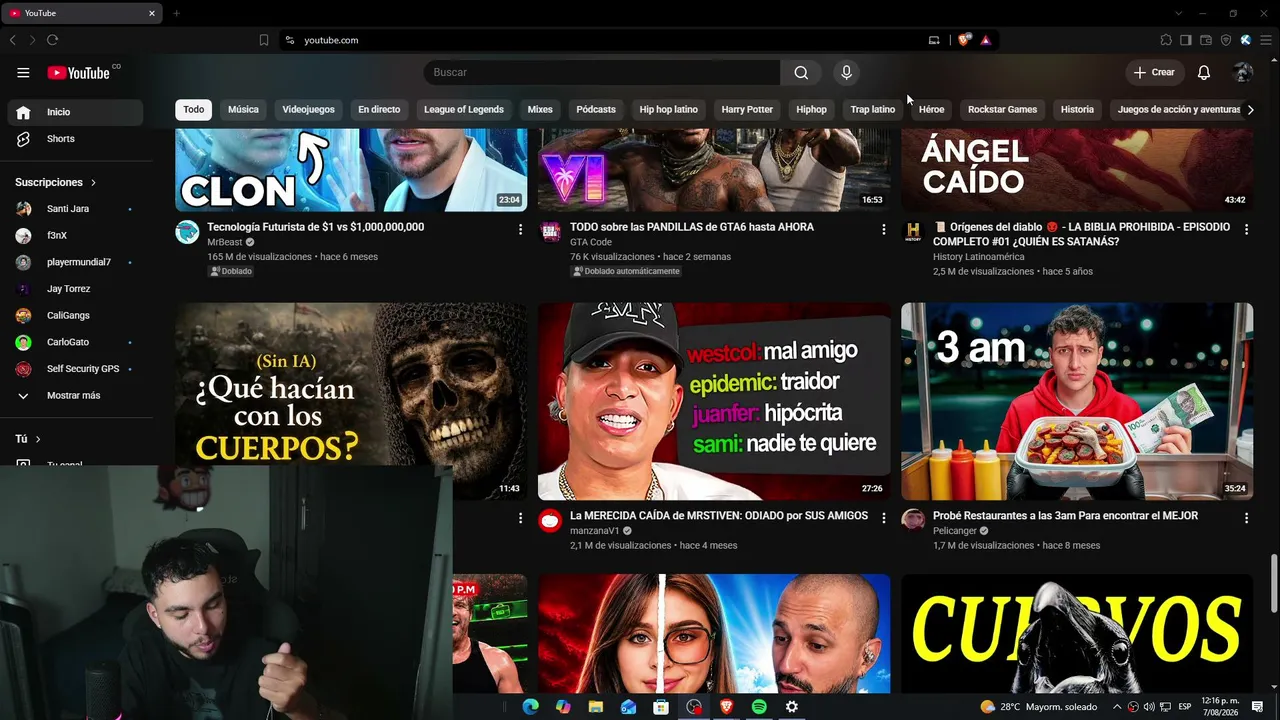1280x720 pixels.
Task: Open the YouTube hamburger guide menu
Action: (x=23, y=72)
